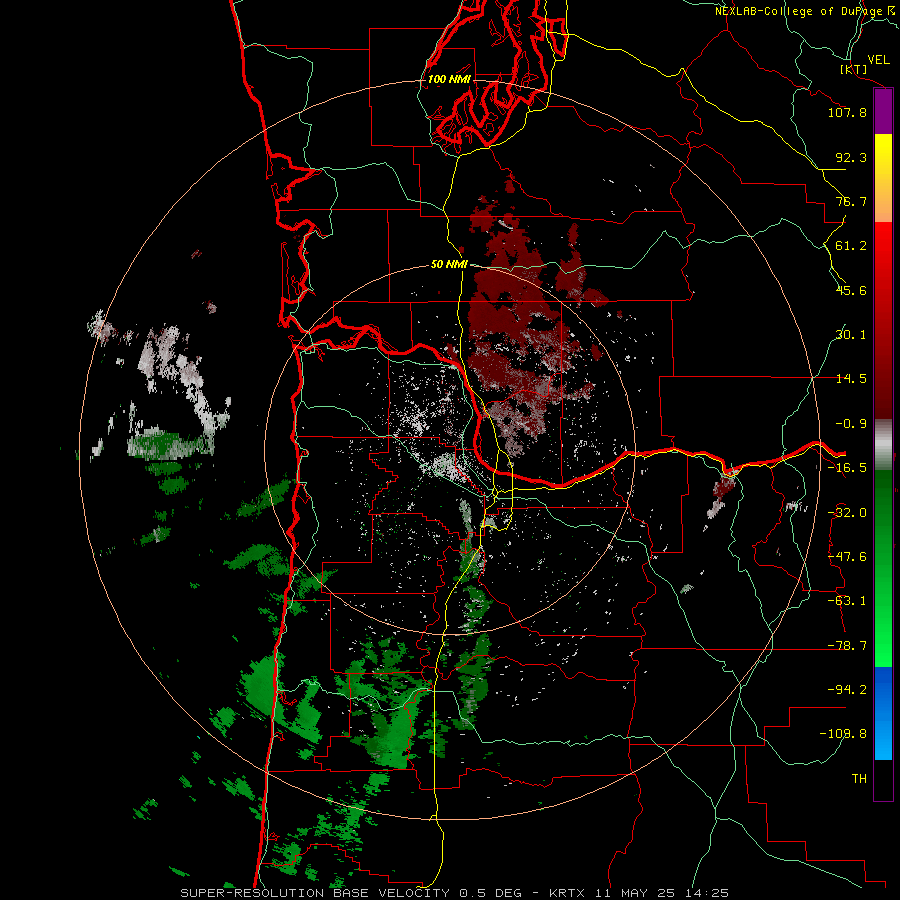
Task: Click the "KRTX" station ID in caption
Action: [567, 893]
